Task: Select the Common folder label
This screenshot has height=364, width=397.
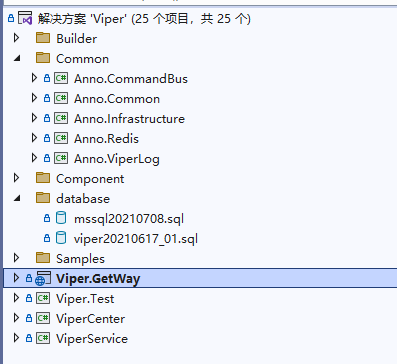Action: [x=82, y=59]
